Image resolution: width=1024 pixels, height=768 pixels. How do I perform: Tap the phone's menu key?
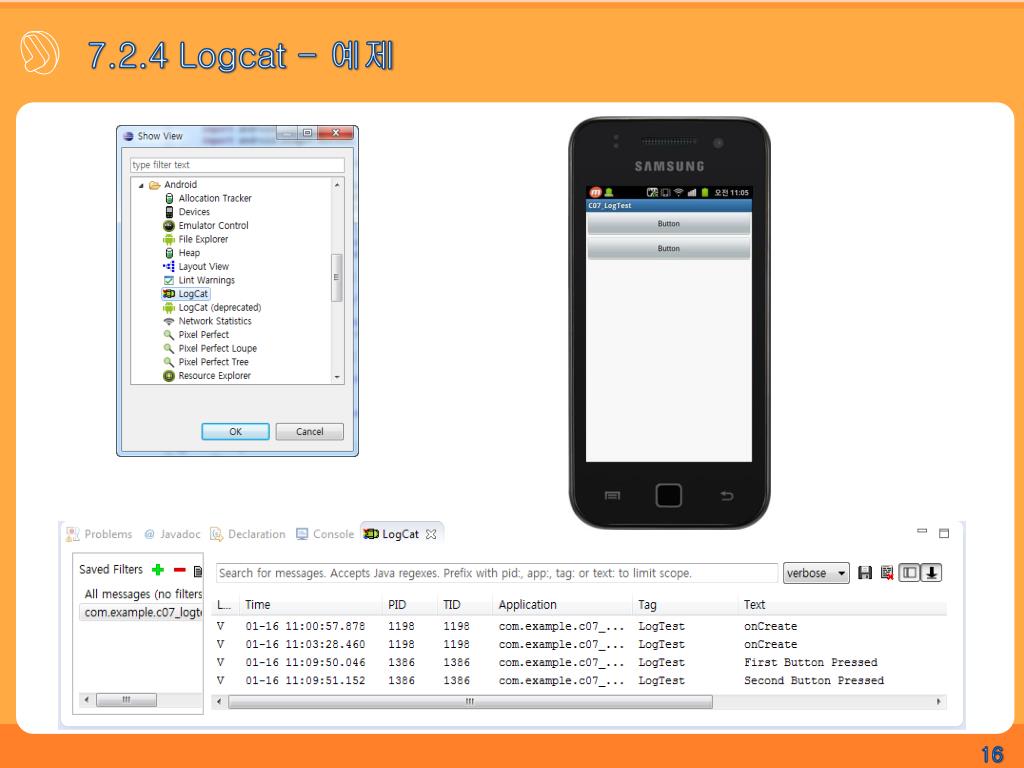(612, 496)
